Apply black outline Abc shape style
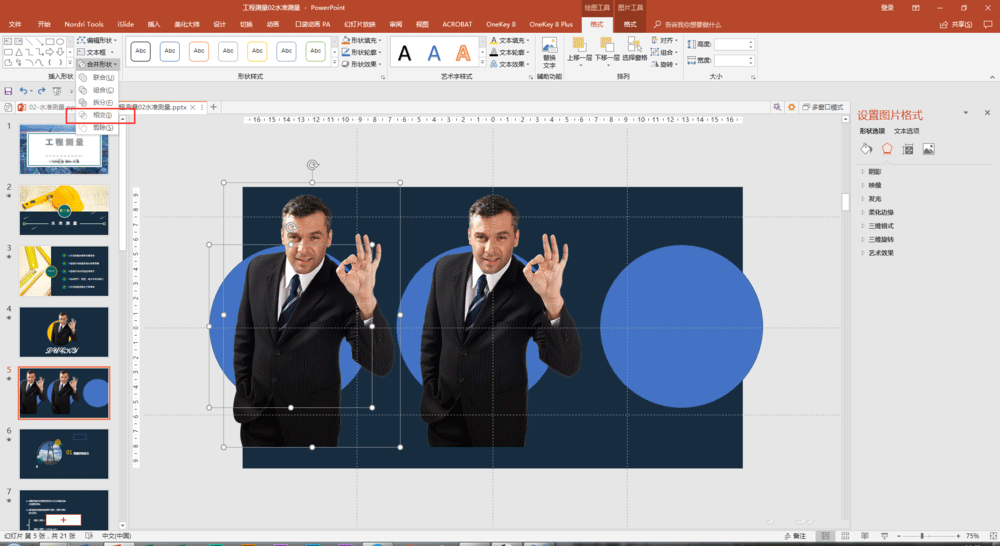The image size is (1000, 546). tap(141, 51)
